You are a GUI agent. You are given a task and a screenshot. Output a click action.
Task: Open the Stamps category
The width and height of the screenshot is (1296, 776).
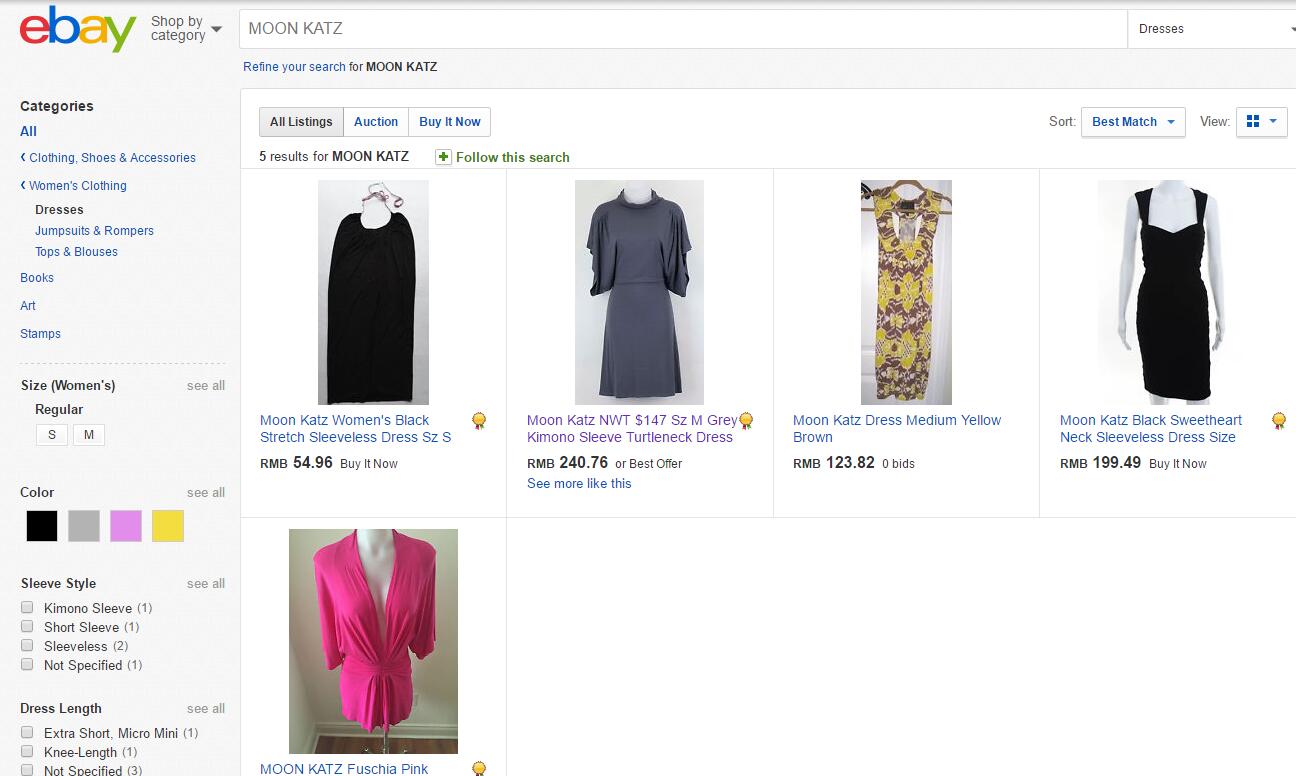tap(40, 334)
